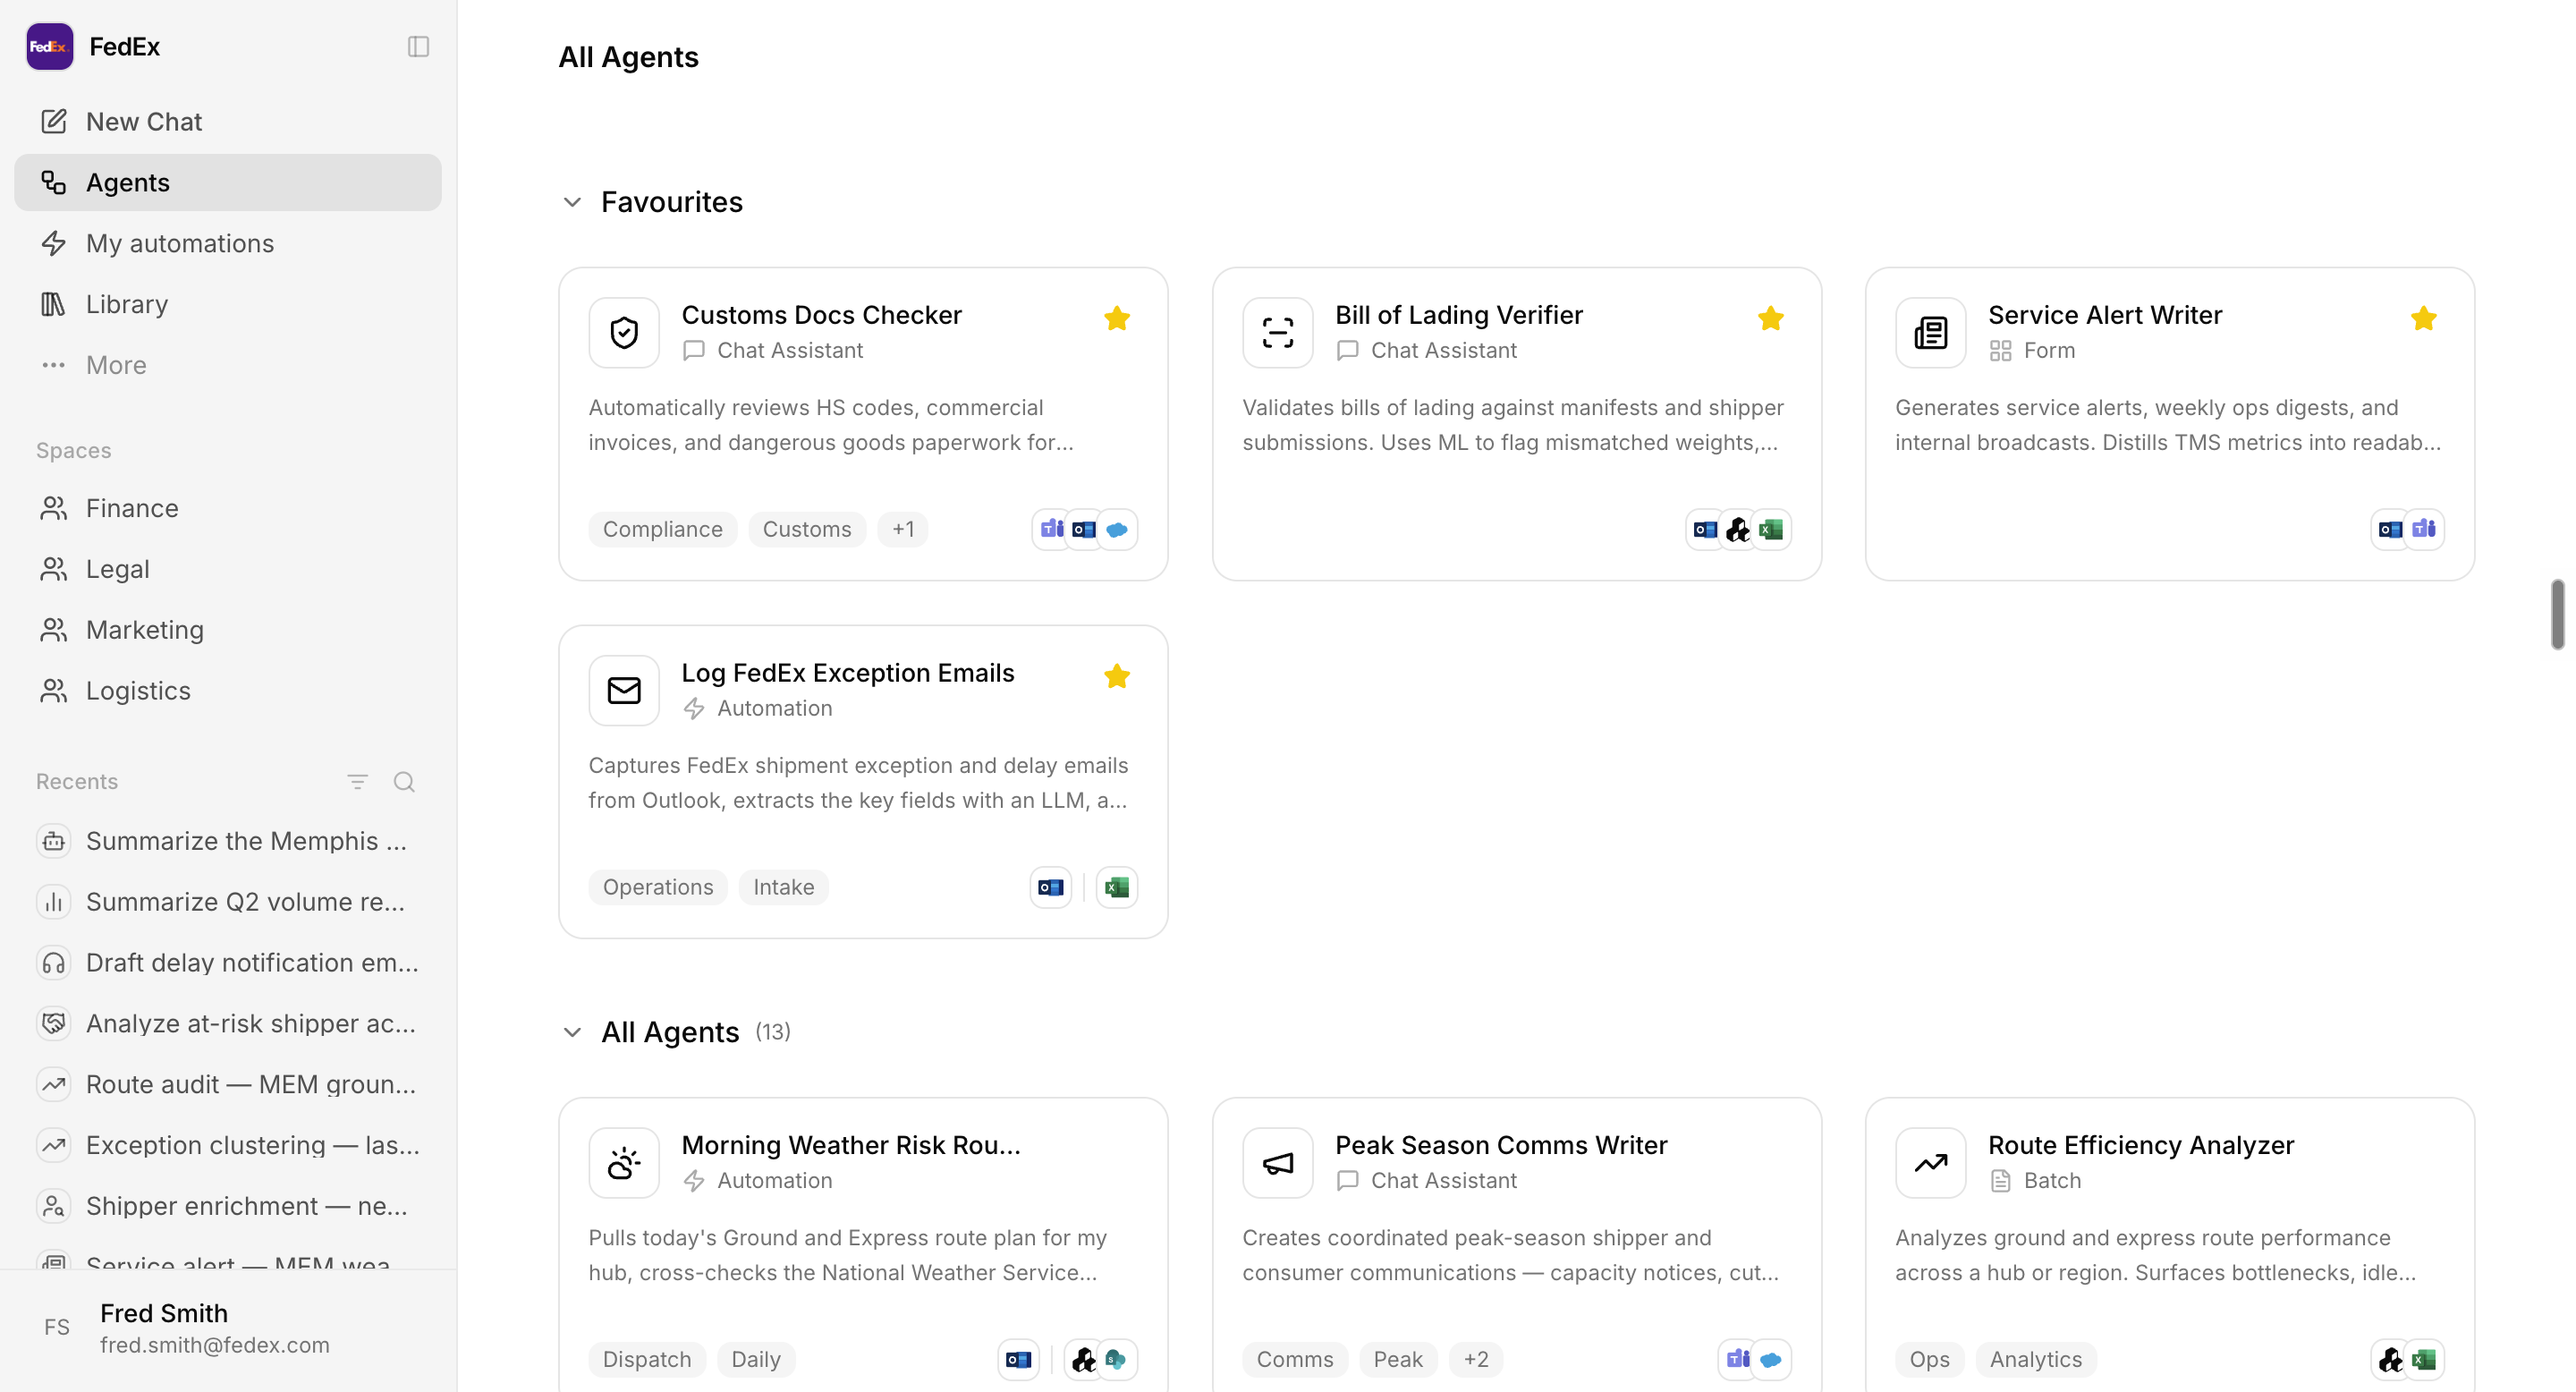
Task: Click the Customs Docs Checker shield icon
Action: click(x=624, y=333)
